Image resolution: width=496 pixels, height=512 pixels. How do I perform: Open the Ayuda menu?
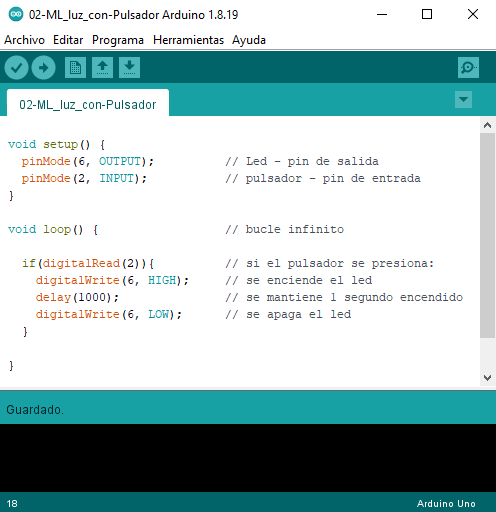(x=249, y=40)
